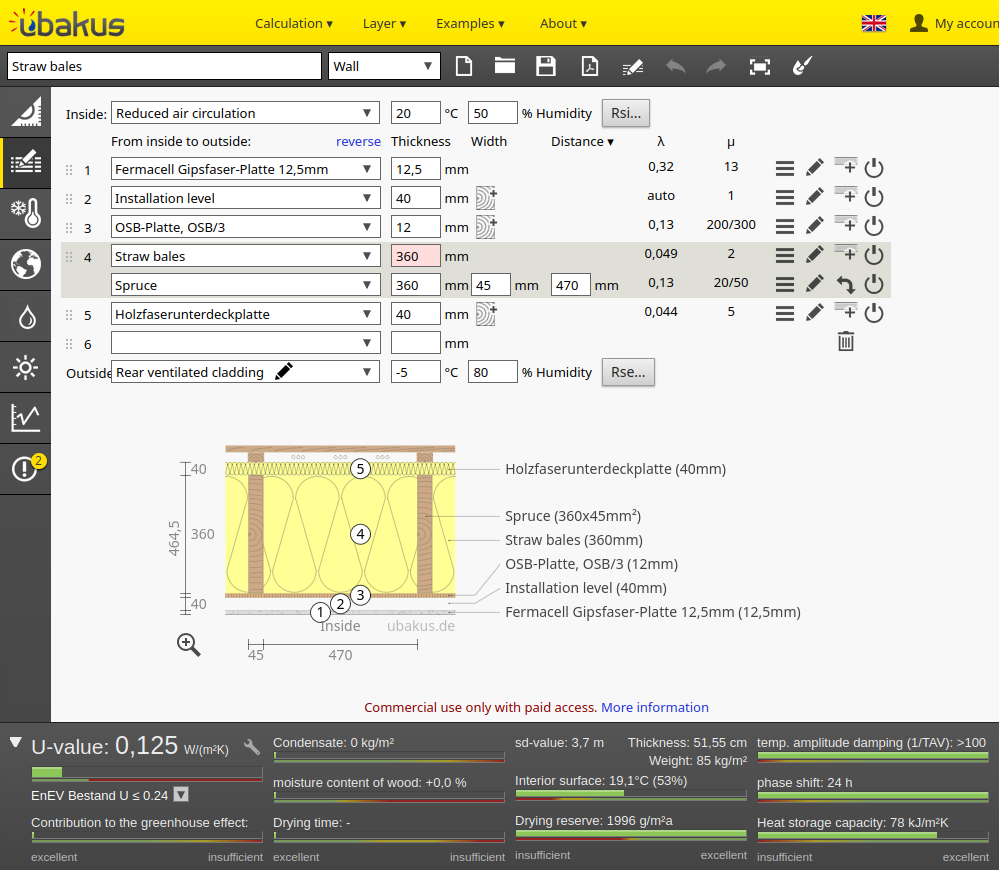Toggle power for Installation level layer

click(873, 197)
